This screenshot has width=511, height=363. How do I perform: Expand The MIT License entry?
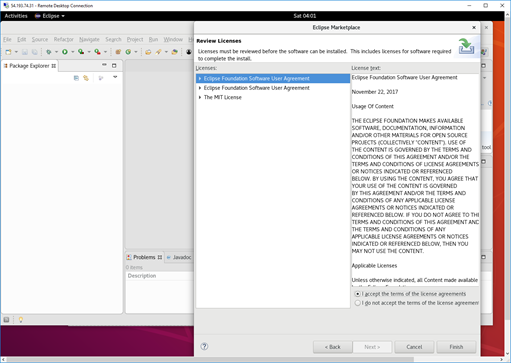[200, 97]
